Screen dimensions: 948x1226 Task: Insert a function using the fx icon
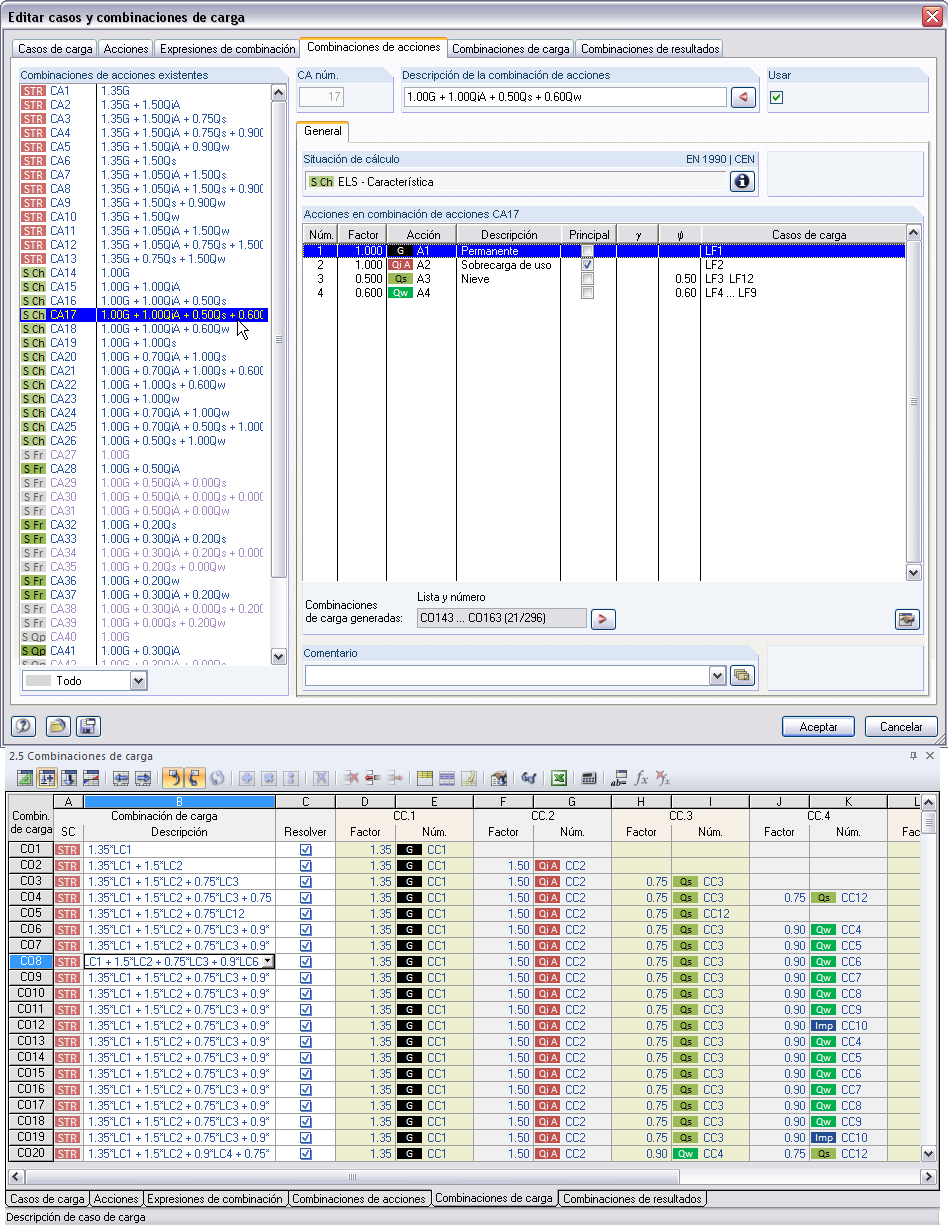coord(643,778)
